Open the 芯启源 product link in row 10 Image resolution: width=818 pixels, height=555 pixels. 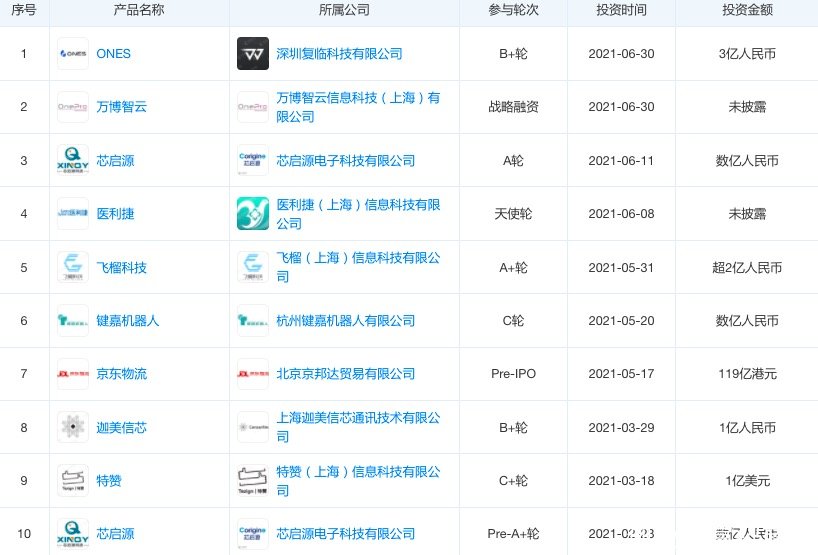point(115,534)
